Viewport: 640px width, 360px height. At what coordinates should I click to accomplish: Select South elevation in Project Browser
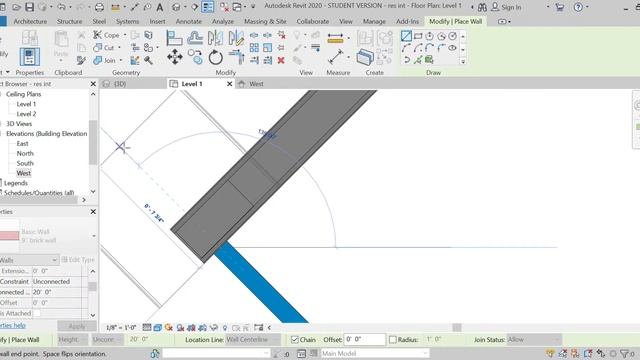pyautogui.click(x=25, y=163)
